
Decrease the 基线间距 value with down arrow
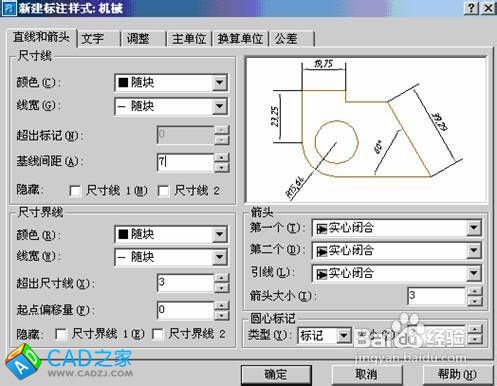click(x=222, y=167)
